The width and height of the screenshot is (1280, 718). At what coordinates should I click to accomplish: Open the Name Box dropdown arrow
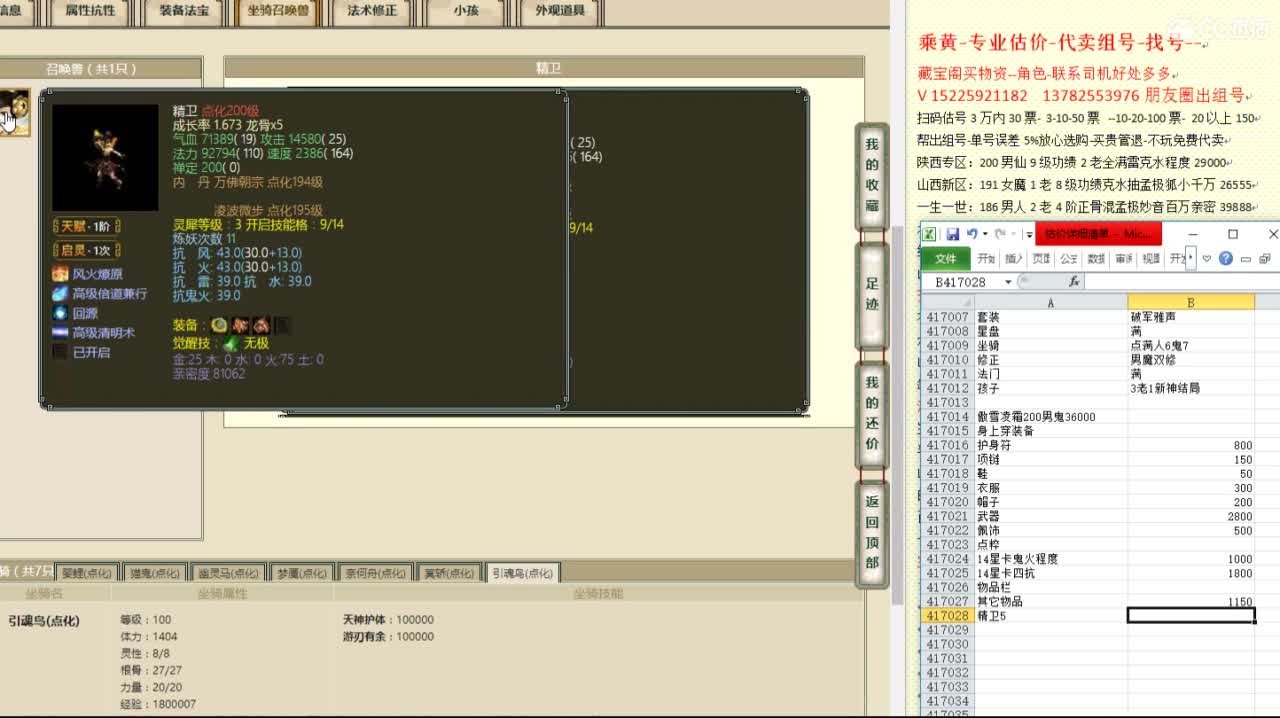click(1008, 282)
